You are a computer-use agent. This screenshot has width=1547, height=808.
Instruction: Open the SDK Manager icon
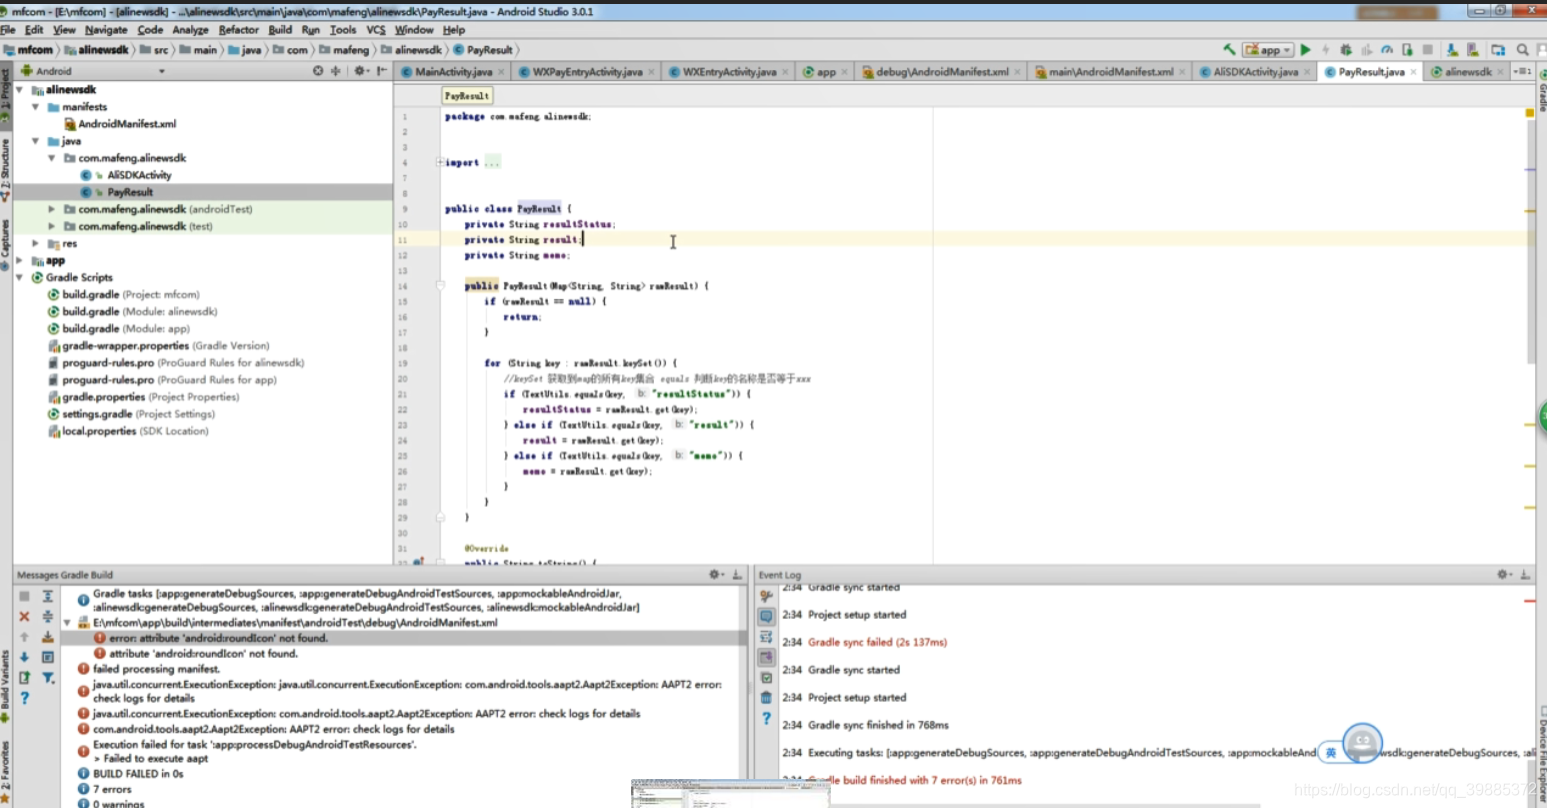click(x=1452, y=49)
